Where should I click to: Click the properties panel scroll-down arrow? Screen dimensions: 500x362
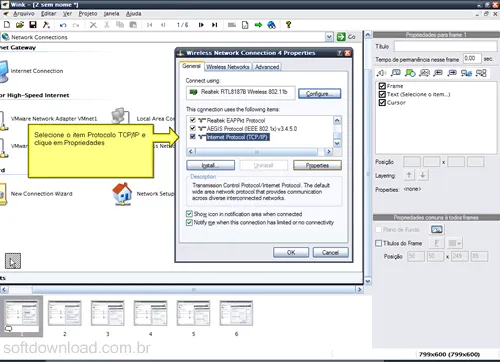(x=368, y=281)
